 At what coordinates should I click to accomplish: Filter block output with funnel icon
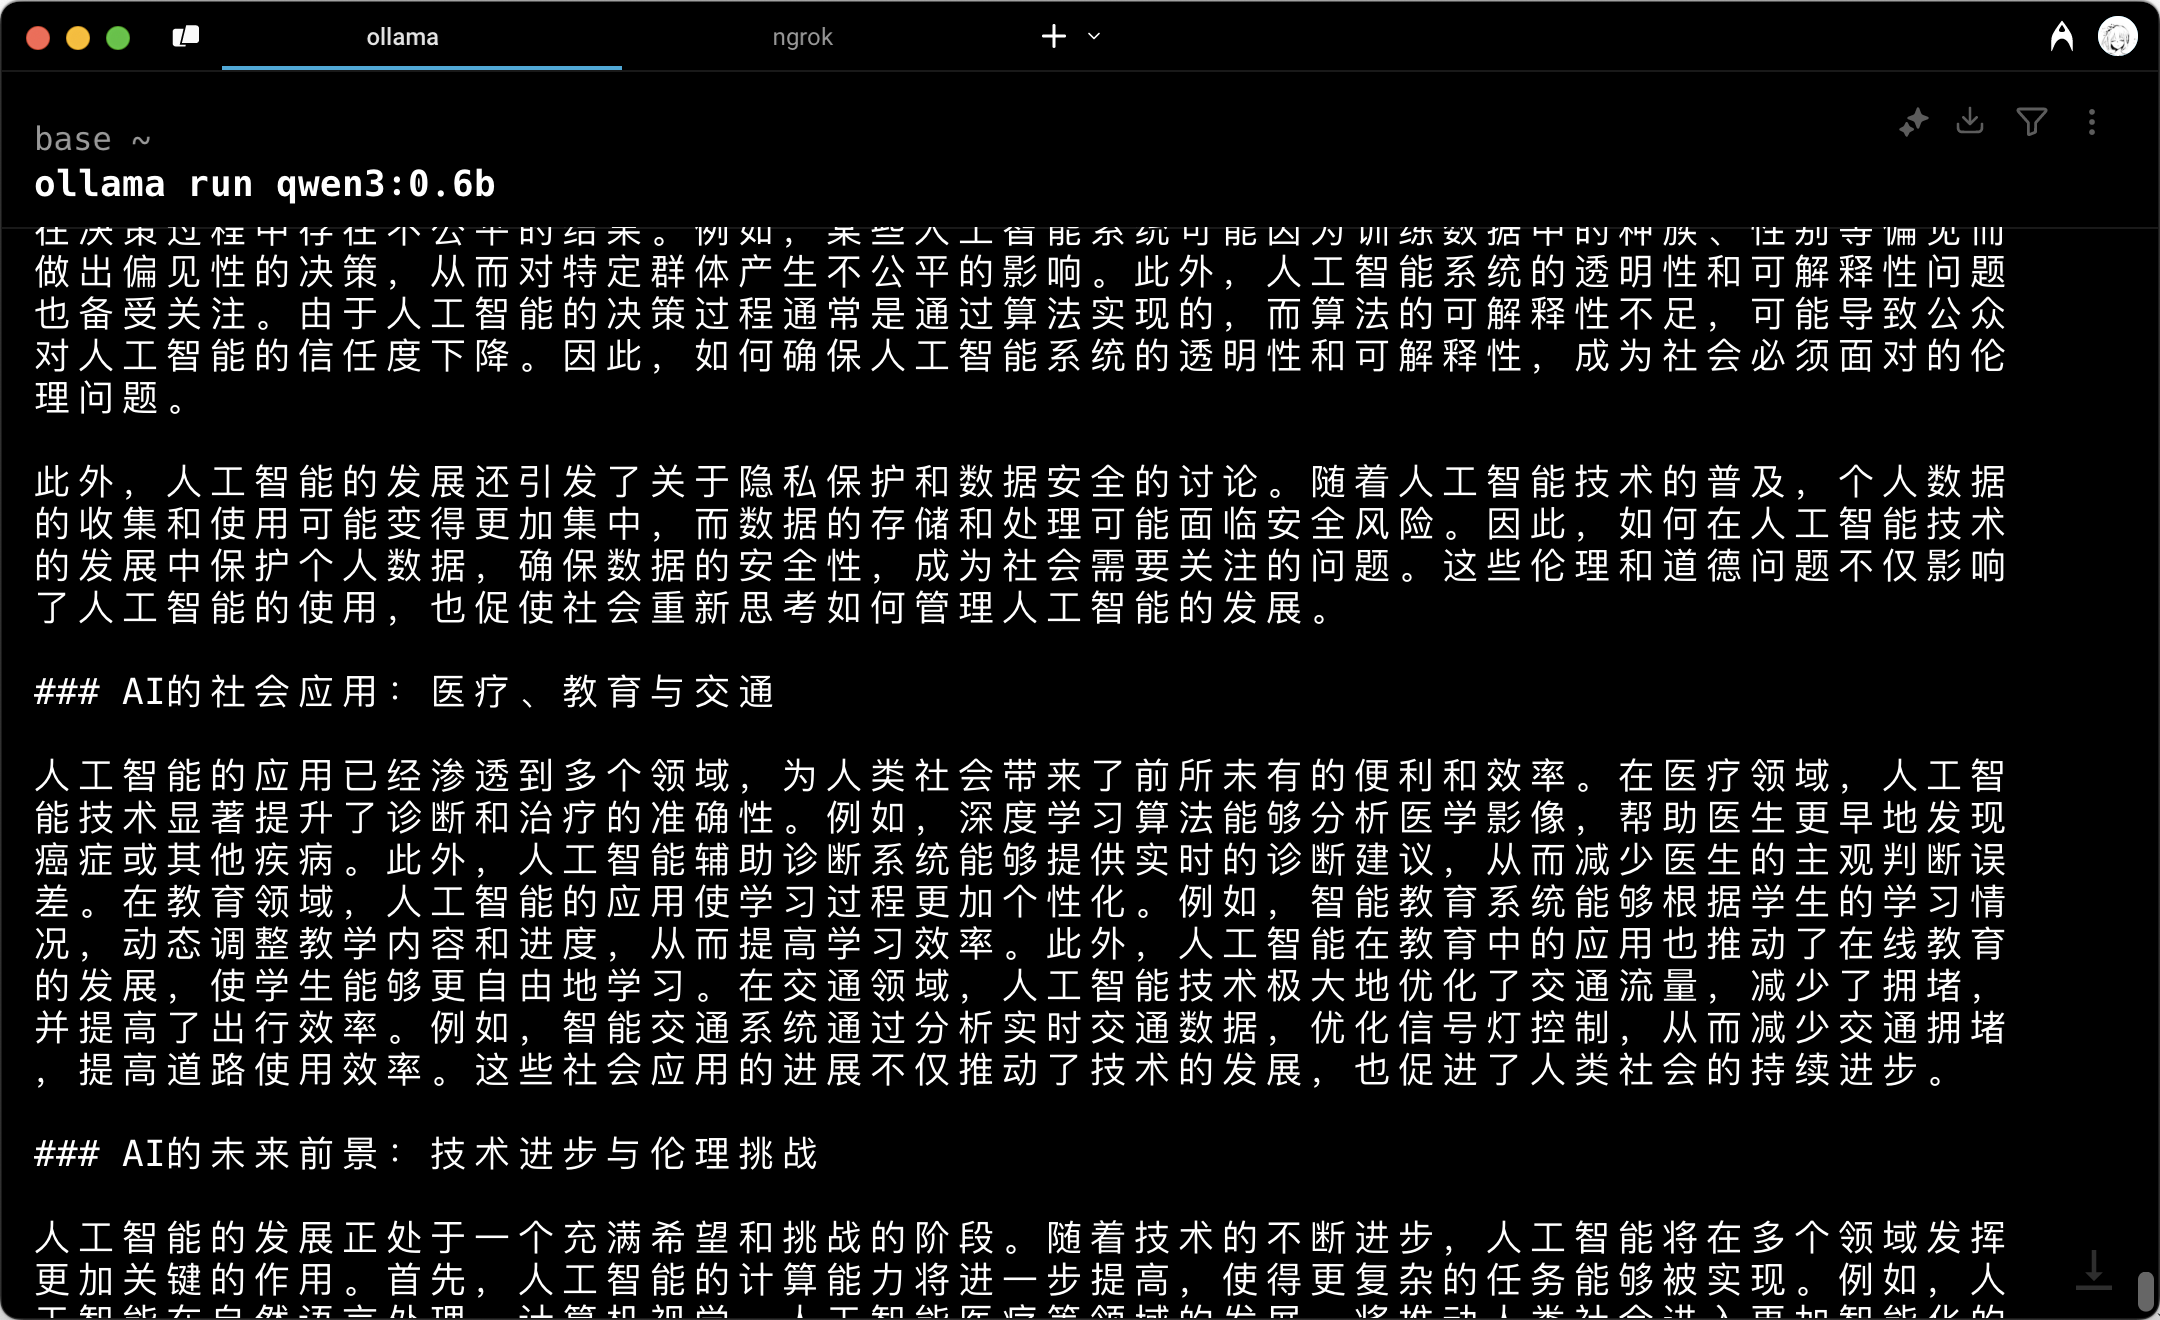[x=2031, y=122]
